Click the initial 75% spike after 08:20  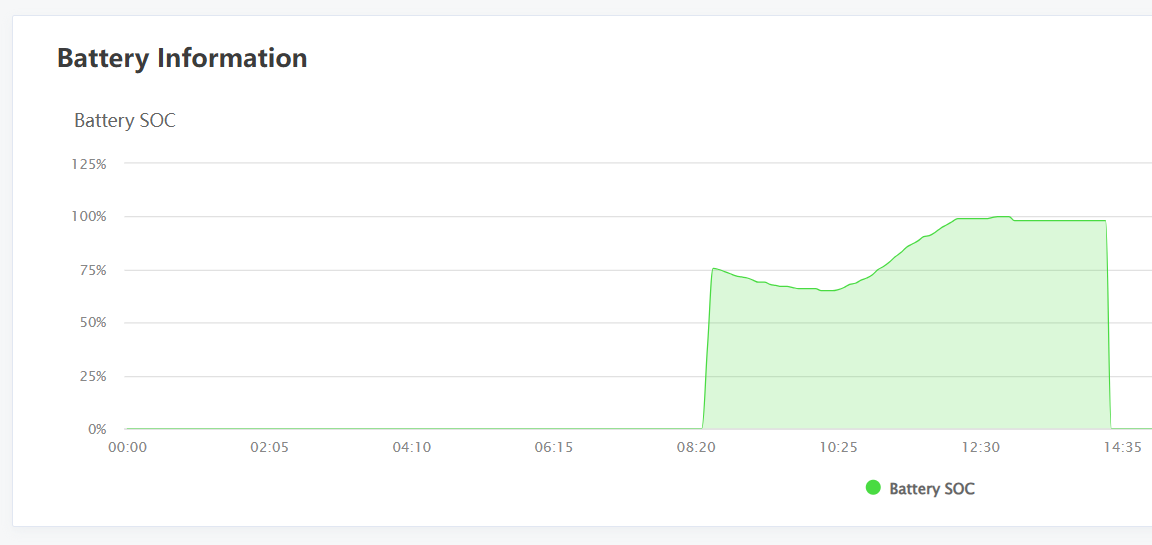pos(713,268)
